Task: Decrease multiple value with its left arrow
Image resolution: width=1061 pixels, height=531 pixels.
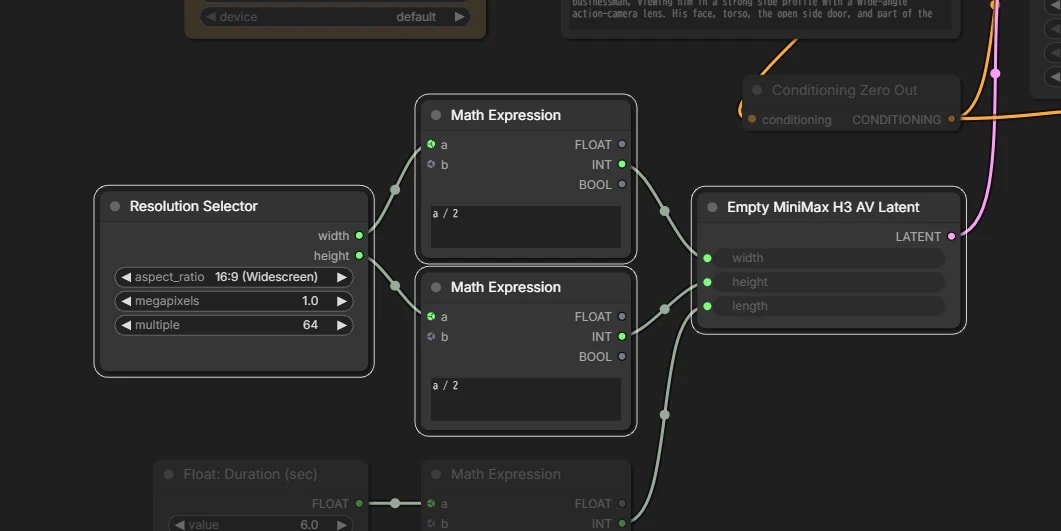Action: tap(126, 325)
